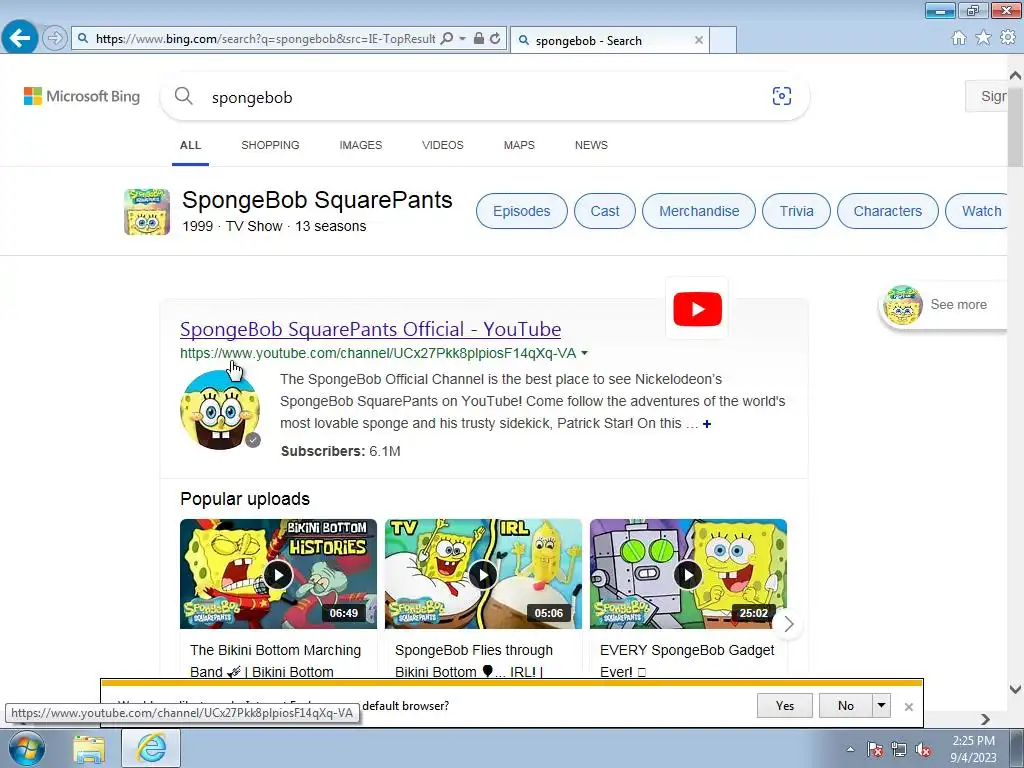Open File Explorer from the taskbar
This screenshot has width=1024, height=768.
[89, 749]
